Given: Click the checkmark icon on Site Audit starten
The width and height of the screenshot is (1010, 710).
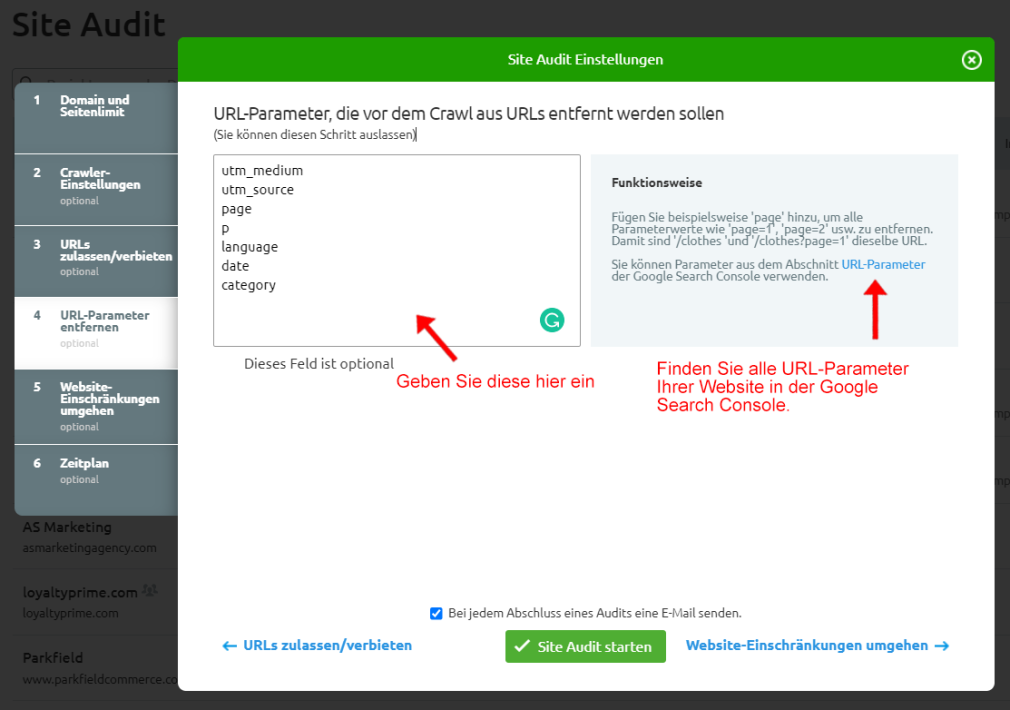Looking at the screenshot, I should tap(521, 646).
